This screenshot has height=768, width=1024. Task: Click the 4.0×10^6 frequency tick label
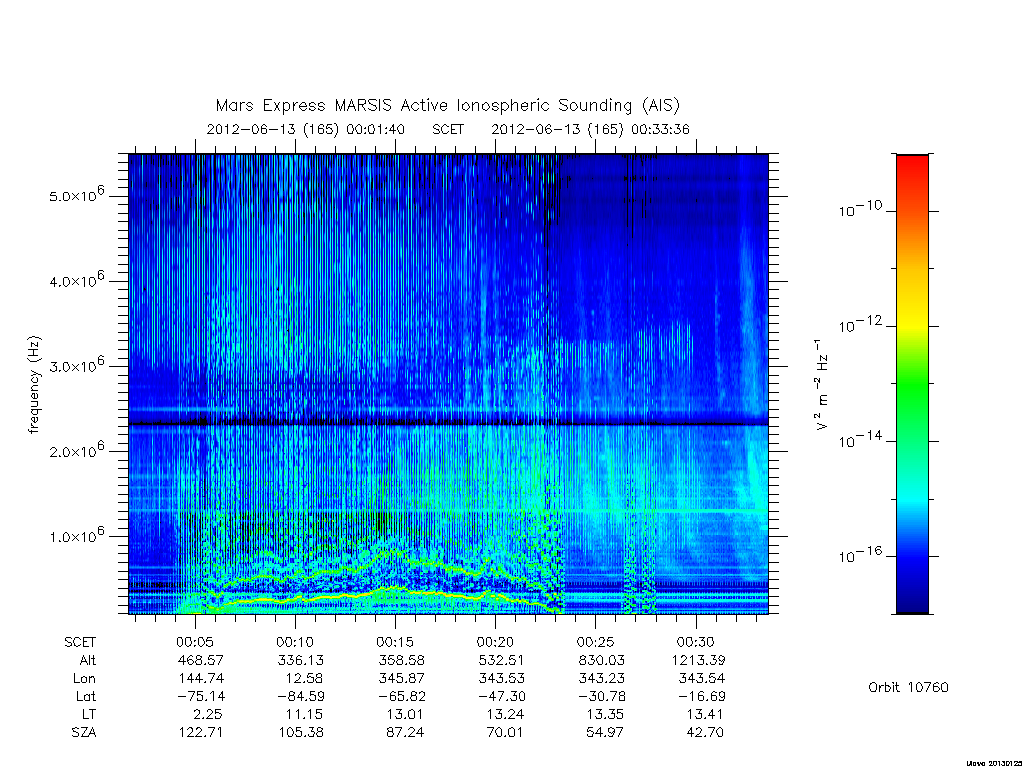click(x=76, y=280)
